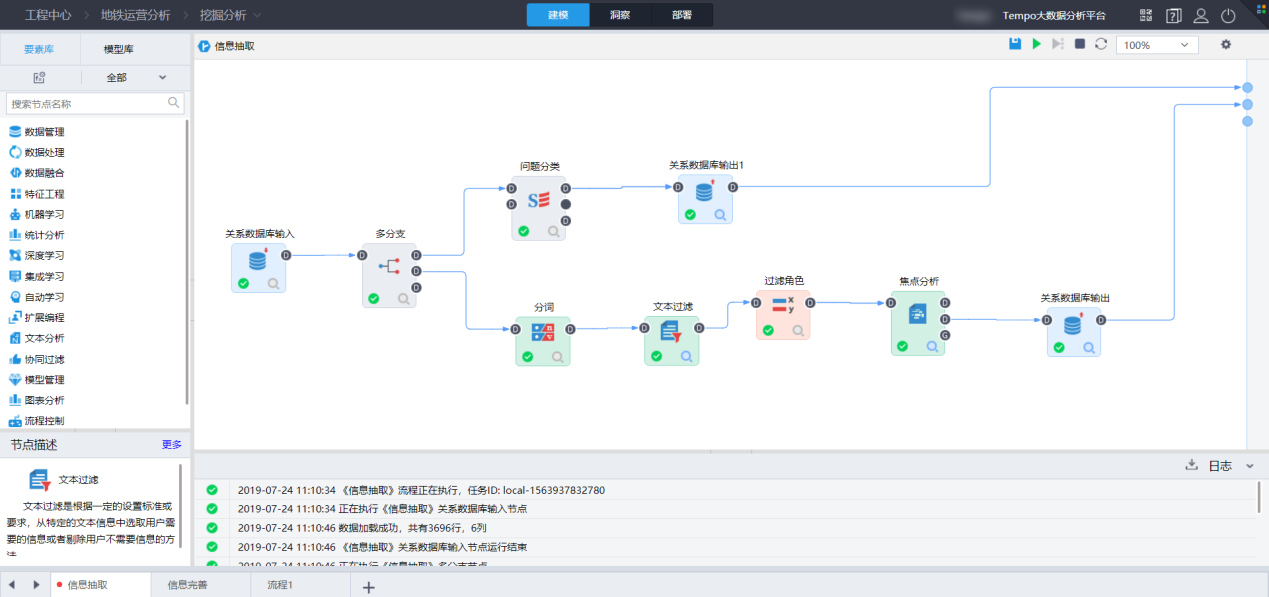Click the refresh icon in the canvas toolbar
The image size is (1269, 597).
[1101, 44]
